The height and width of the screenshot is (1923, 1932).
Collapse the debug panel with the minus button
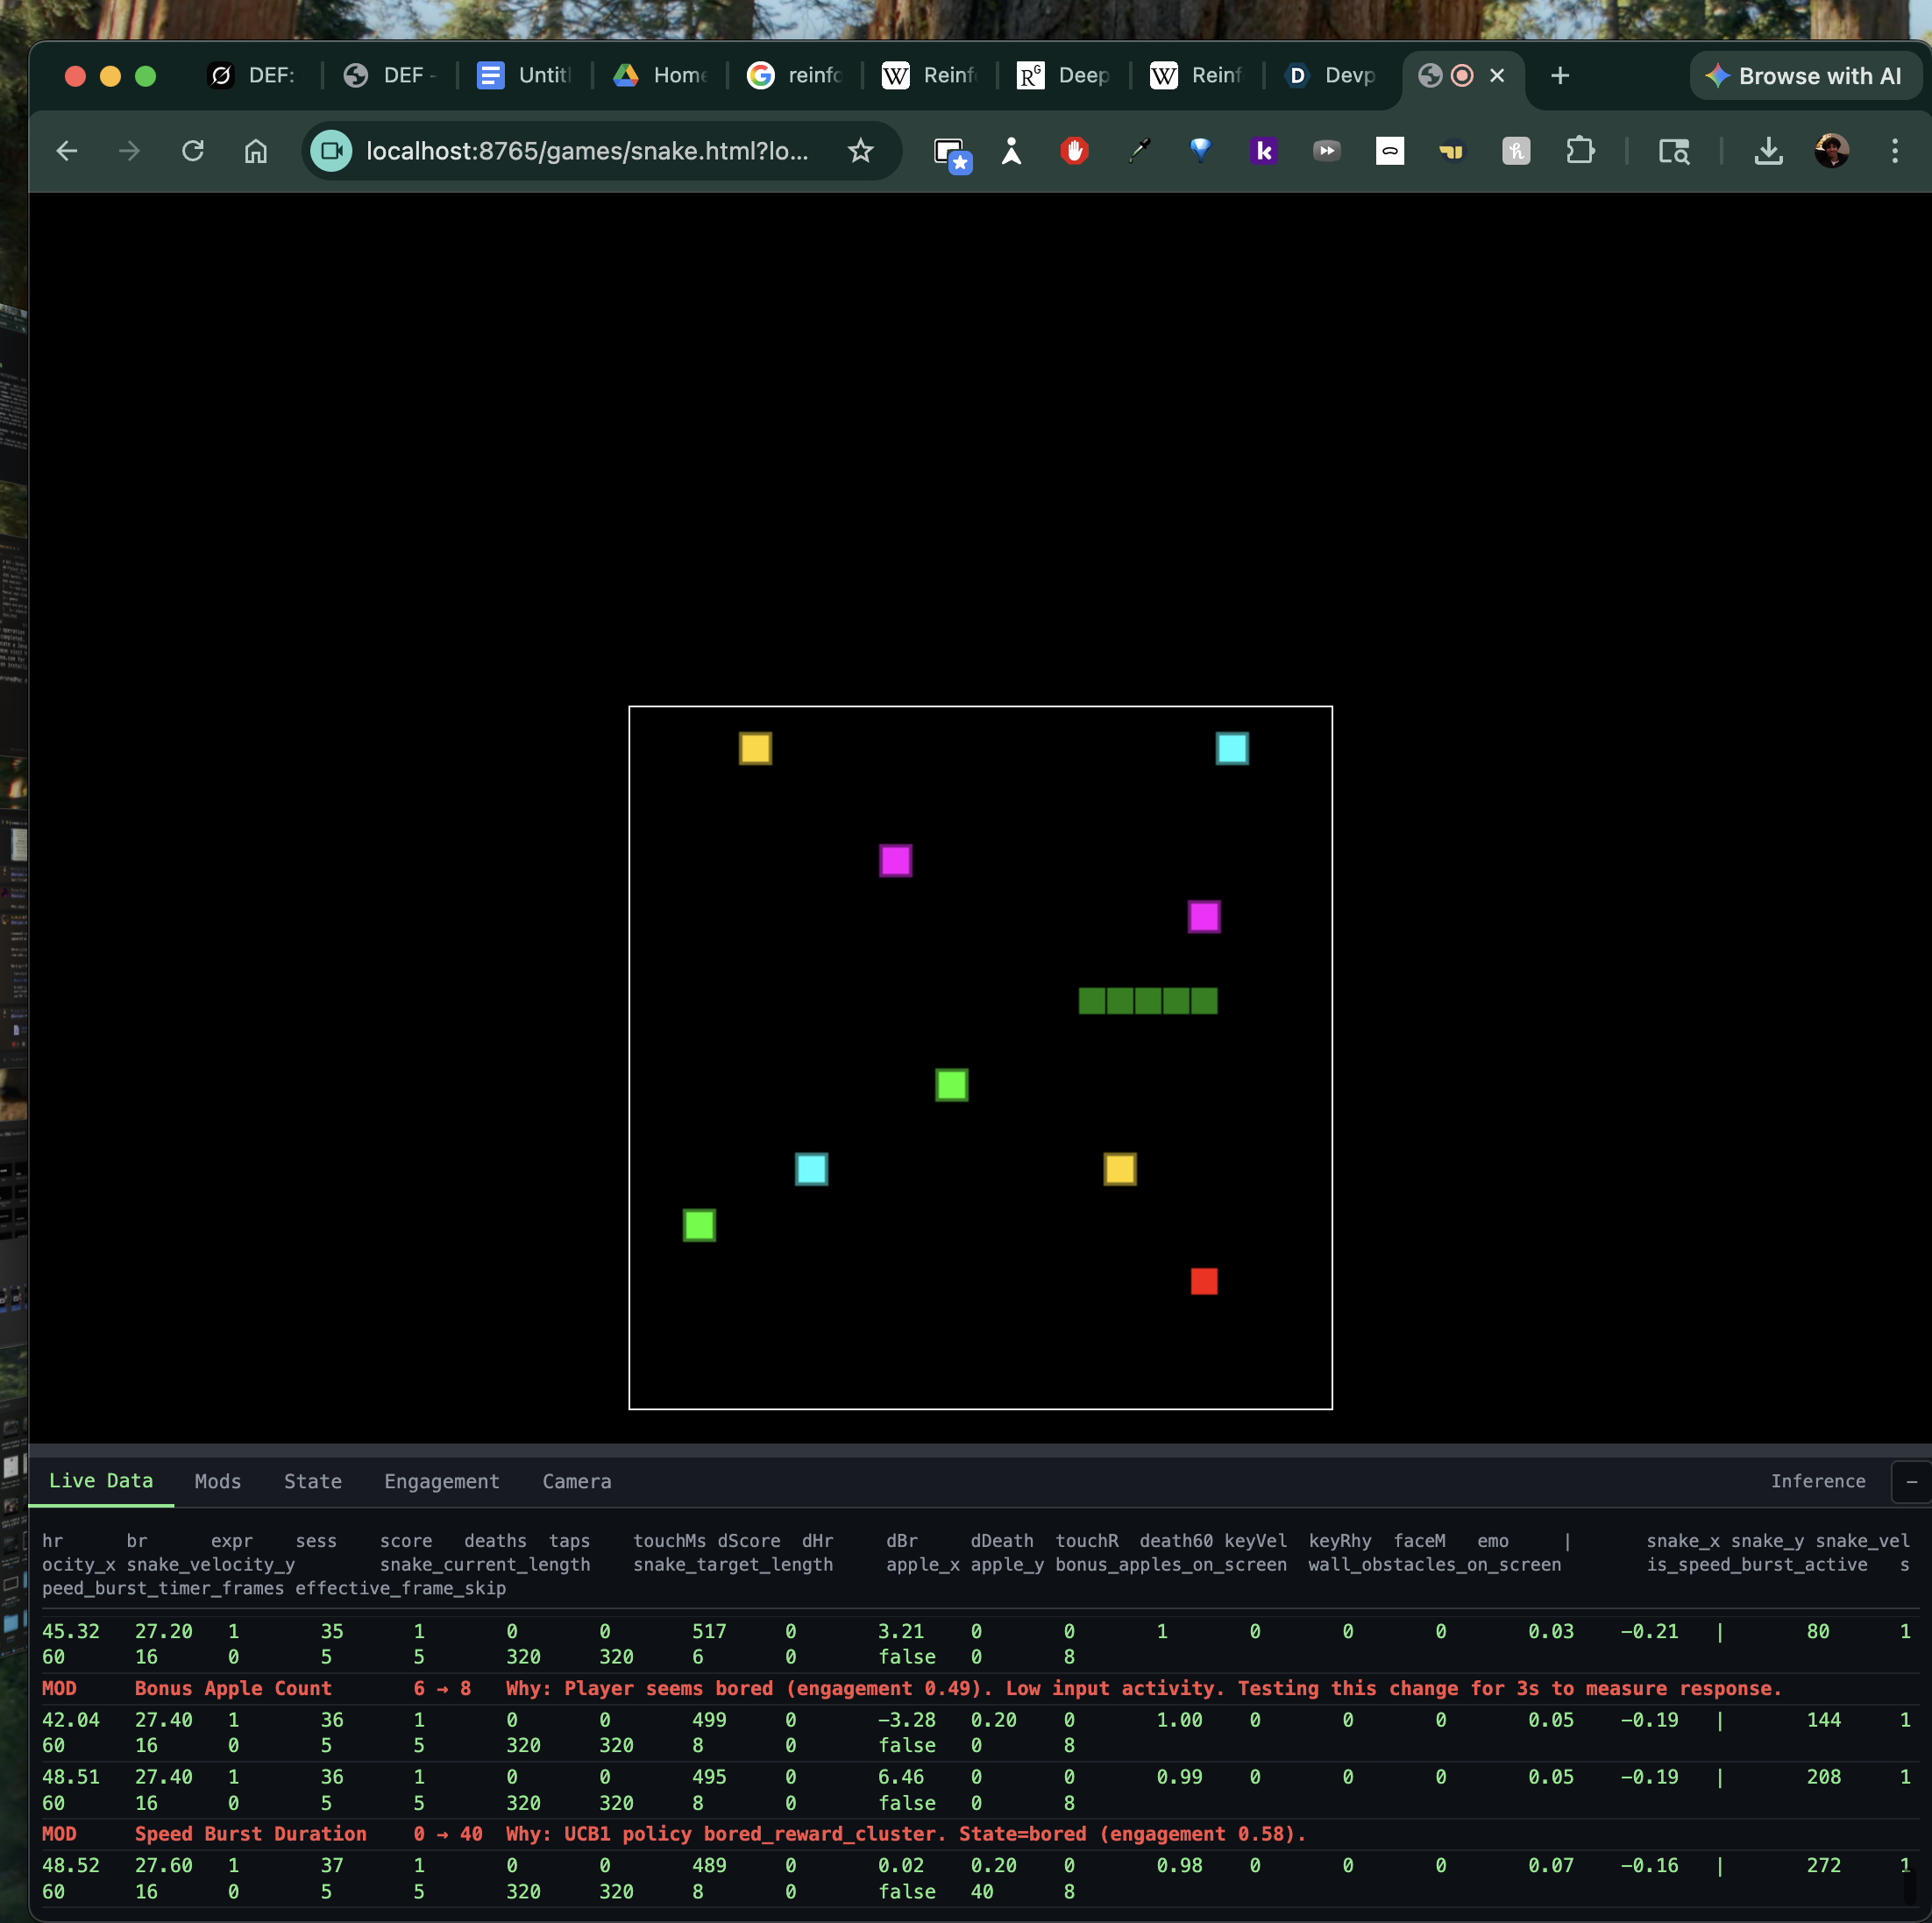click(x=1911, y=1481)
